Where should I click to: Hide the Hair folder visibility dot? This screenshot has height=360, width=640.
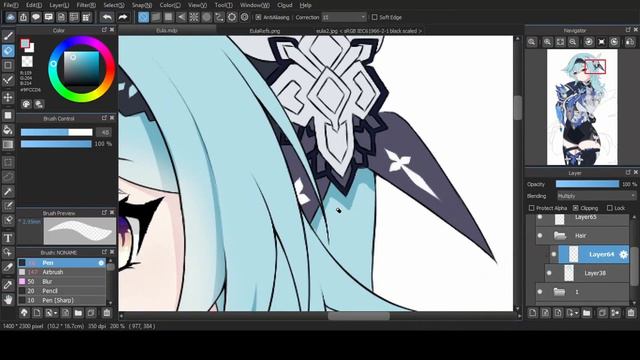click(540, 236)
